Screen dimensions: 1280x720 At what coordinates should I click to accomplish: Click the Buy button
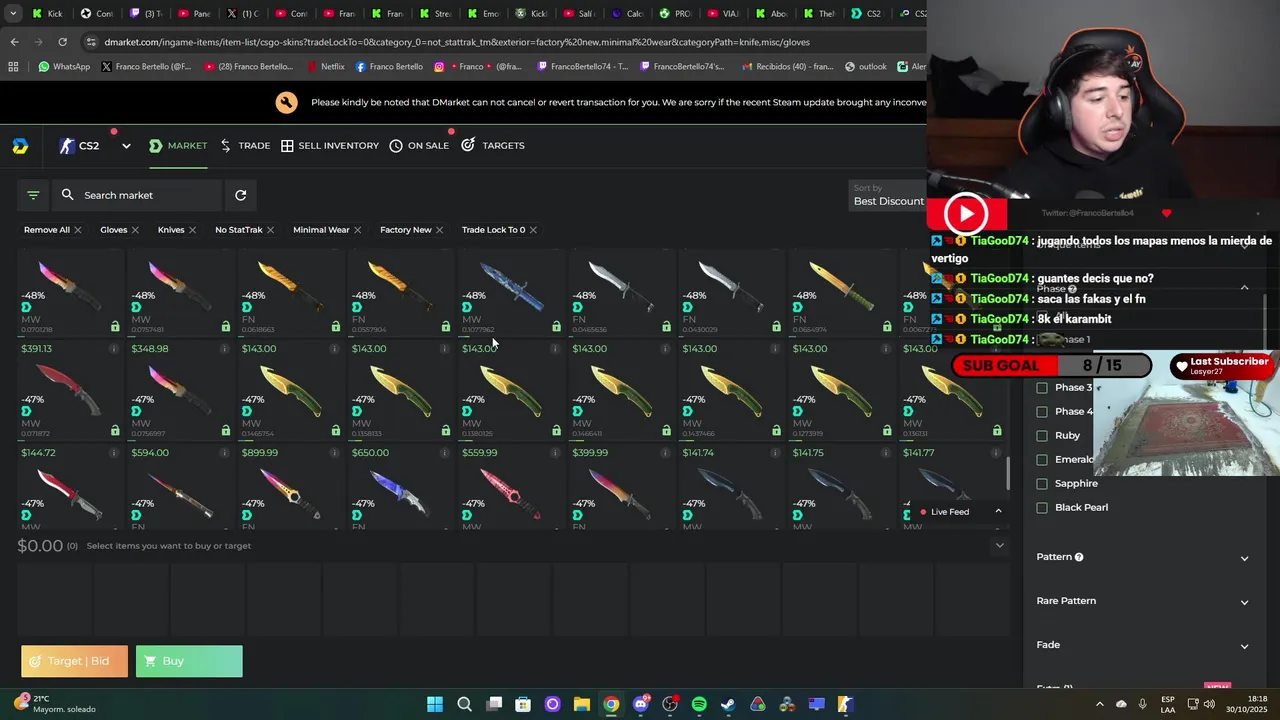pos(189,661)
